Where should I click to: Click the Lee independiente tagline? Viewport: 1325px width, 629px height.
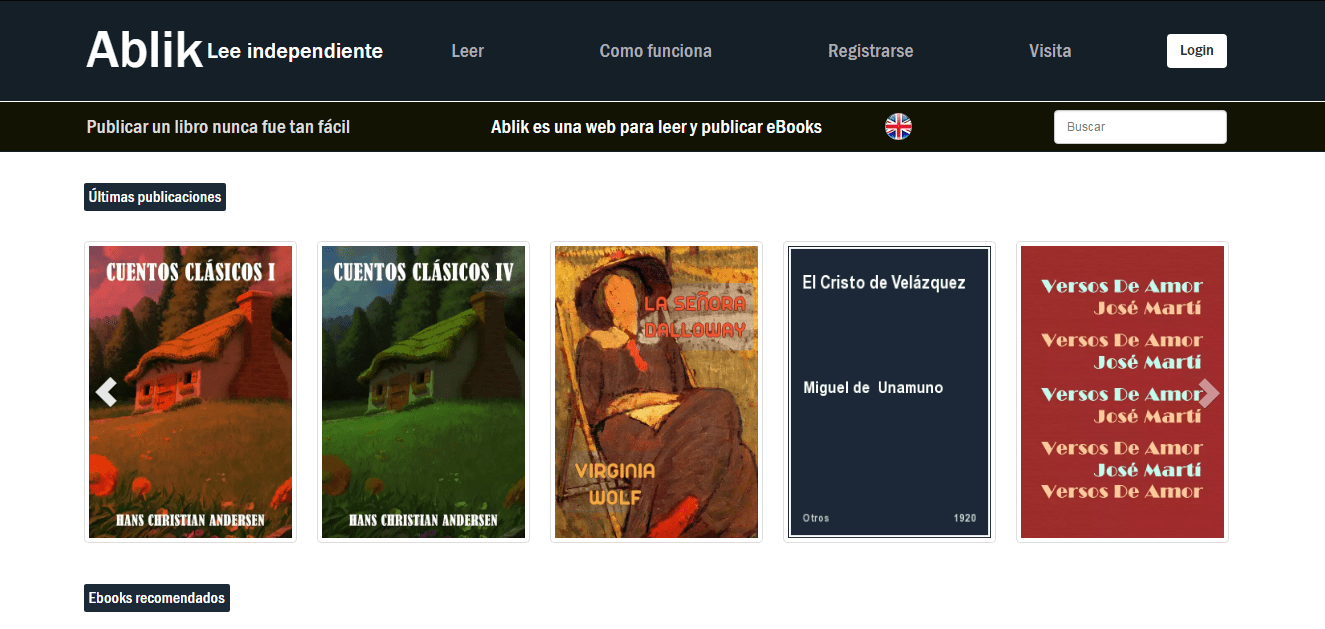295,51
